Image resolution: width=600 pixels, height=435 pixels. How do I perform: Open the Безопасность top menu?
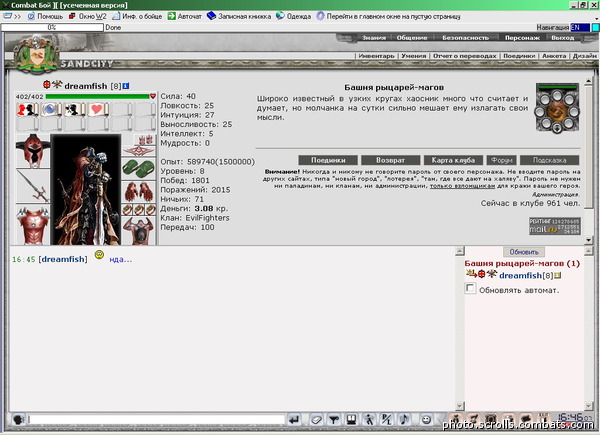(465, 37)
